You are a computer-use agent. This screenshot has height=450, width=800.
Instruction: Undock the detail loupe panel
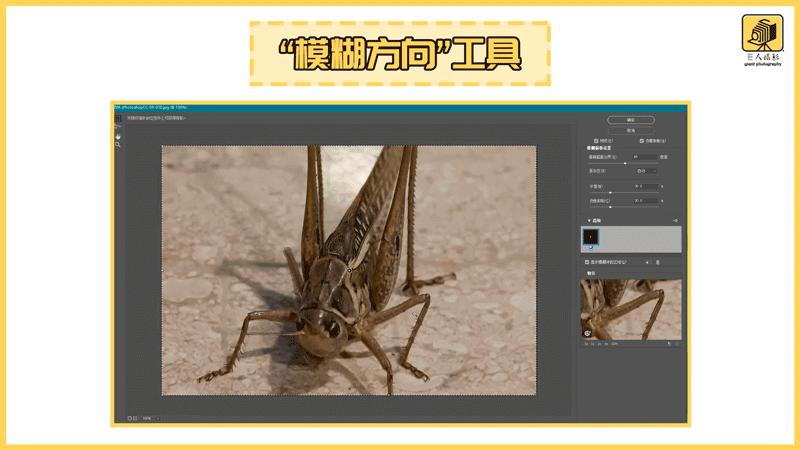pos(669,344)
